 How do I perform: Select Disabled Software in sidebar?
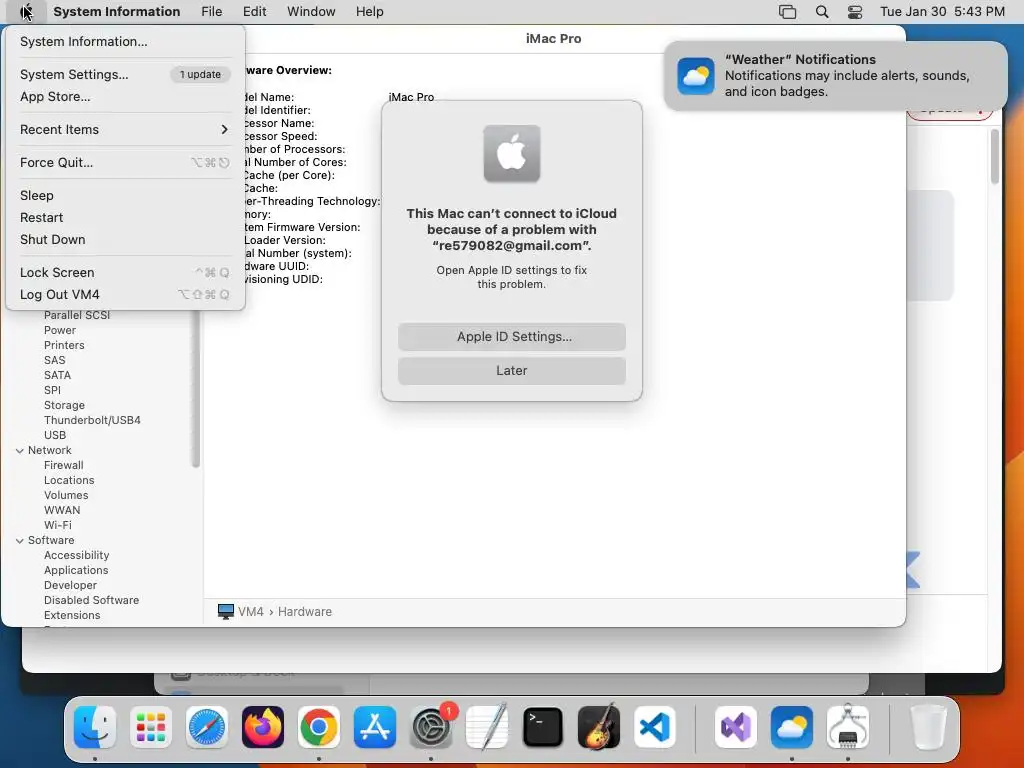tap(91, 601)
